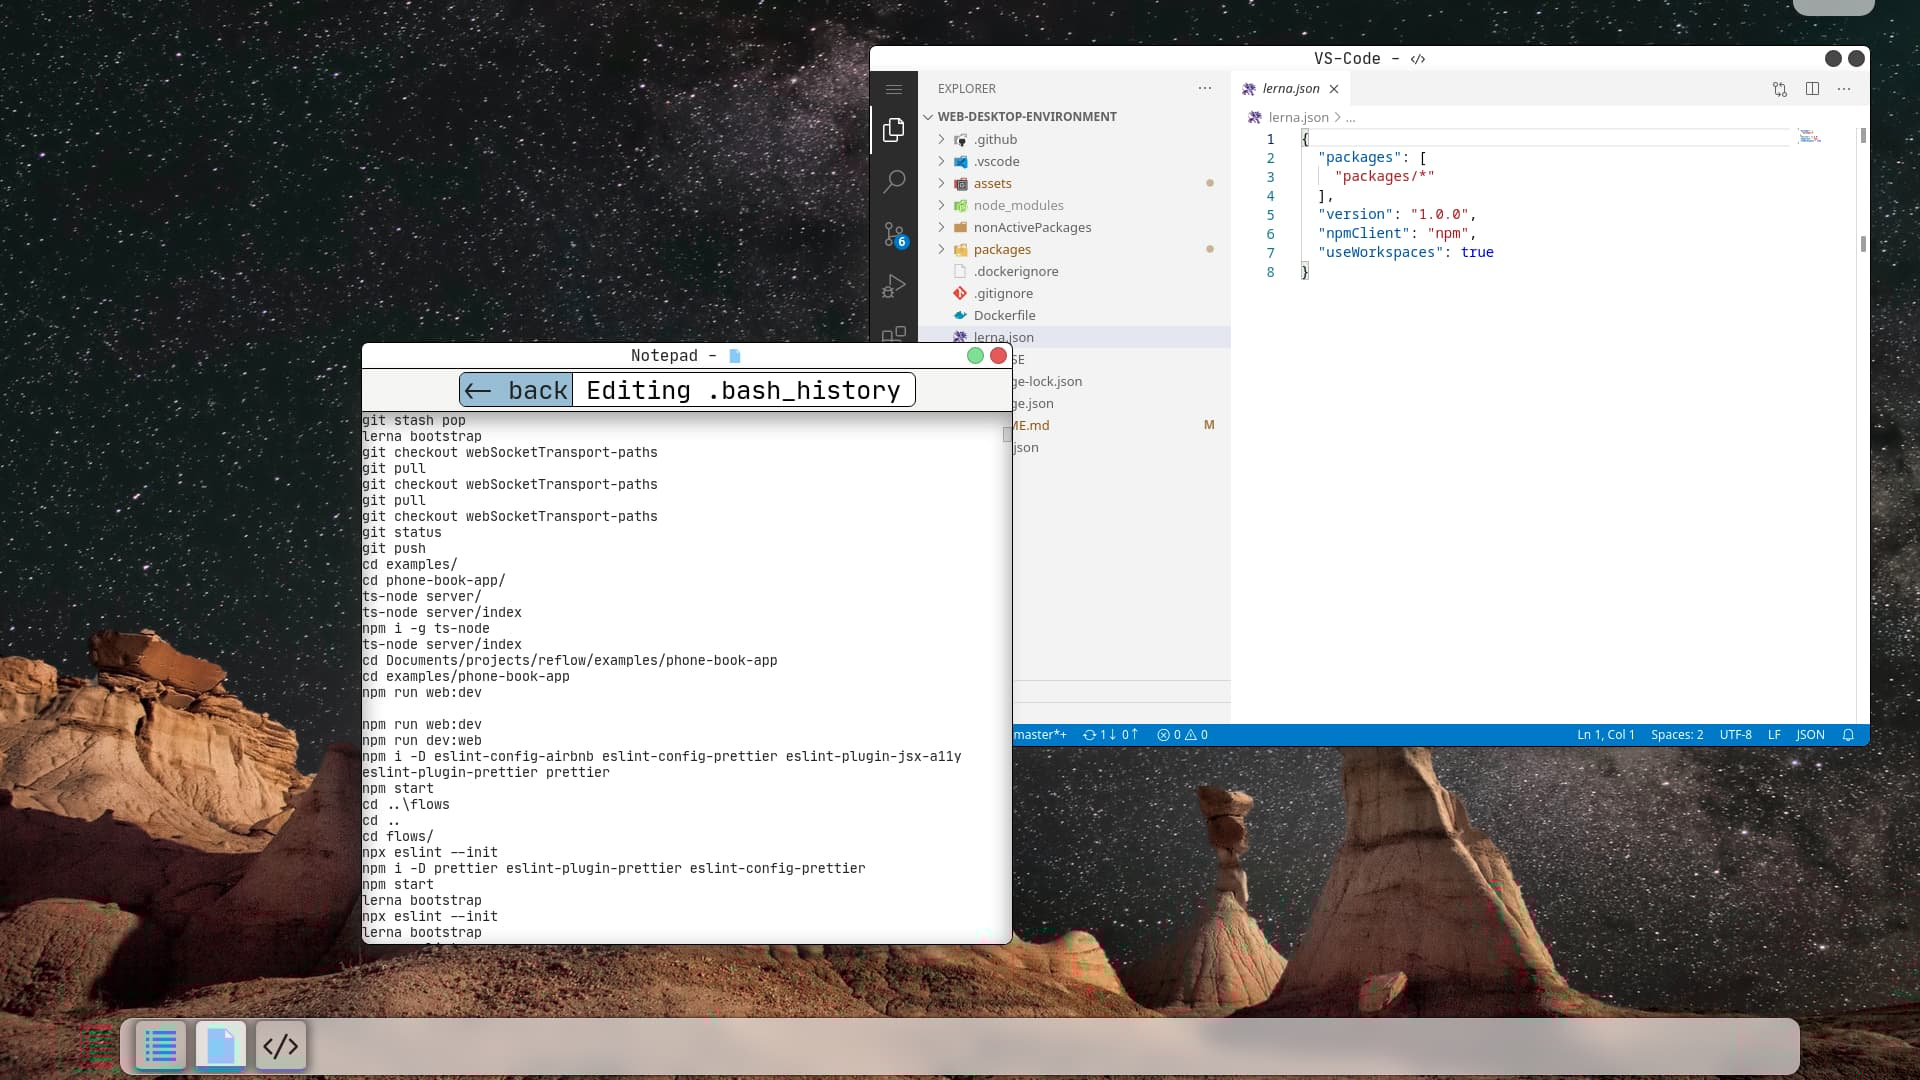This screenshot has height=1080, width=1920.
Task: Click the Split Editor icon in top right
Action: pyautogui.click(x=1812, y=88)
